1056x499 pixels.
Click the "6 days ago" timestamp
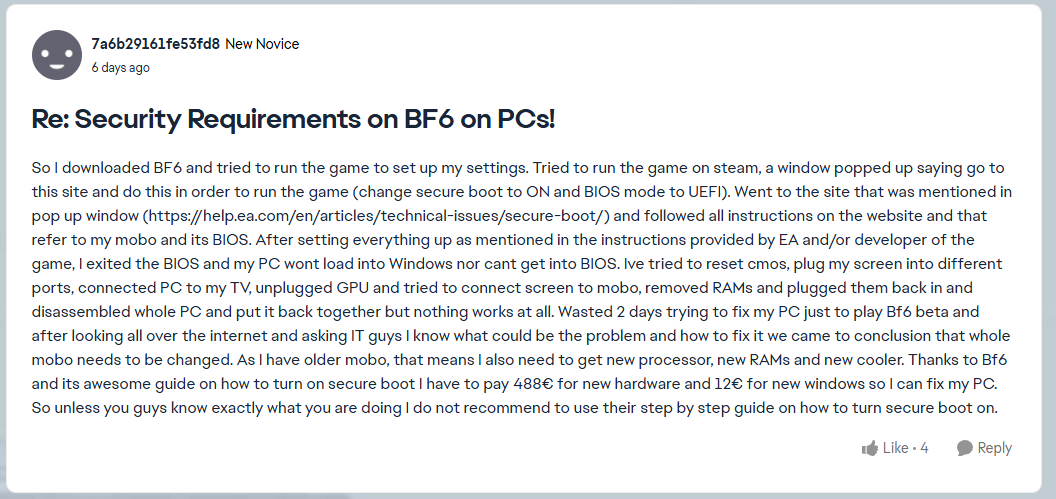(120, 68)
